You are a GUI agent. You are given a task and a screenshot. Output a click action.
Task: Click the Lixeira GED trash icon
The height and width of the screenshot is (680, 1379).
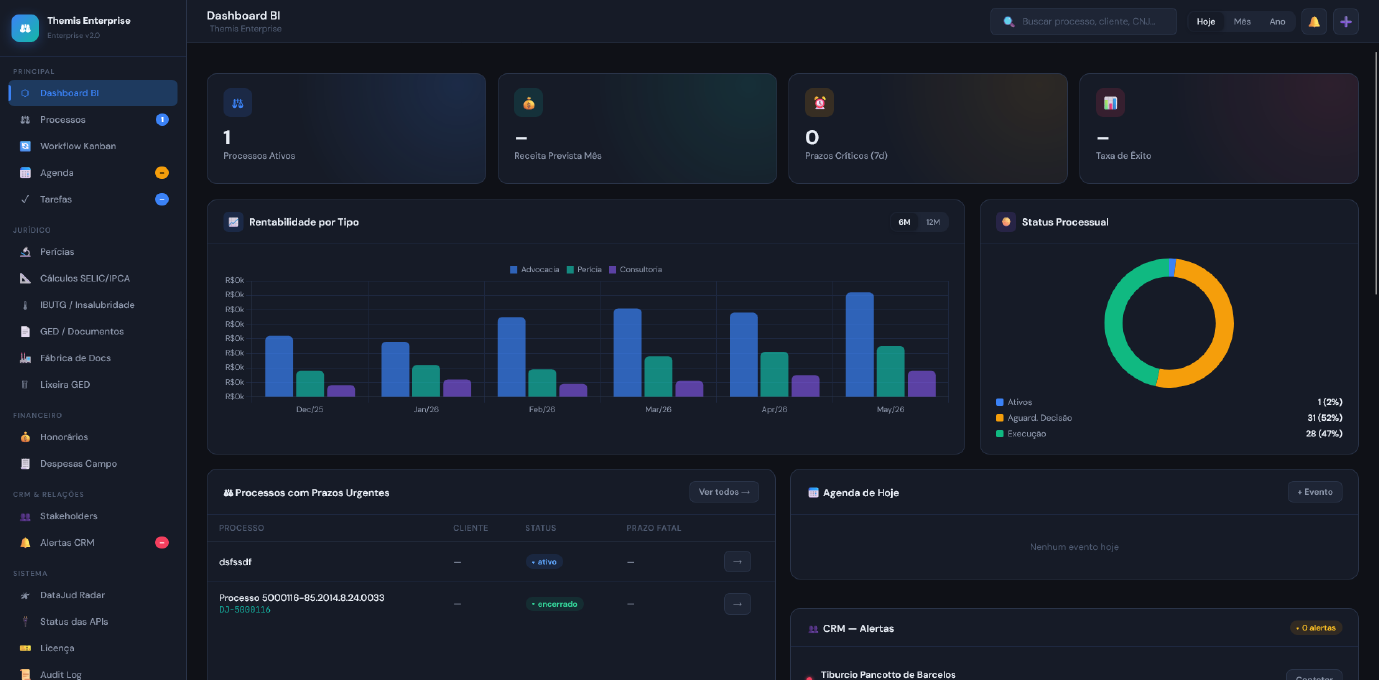[25, 384]
